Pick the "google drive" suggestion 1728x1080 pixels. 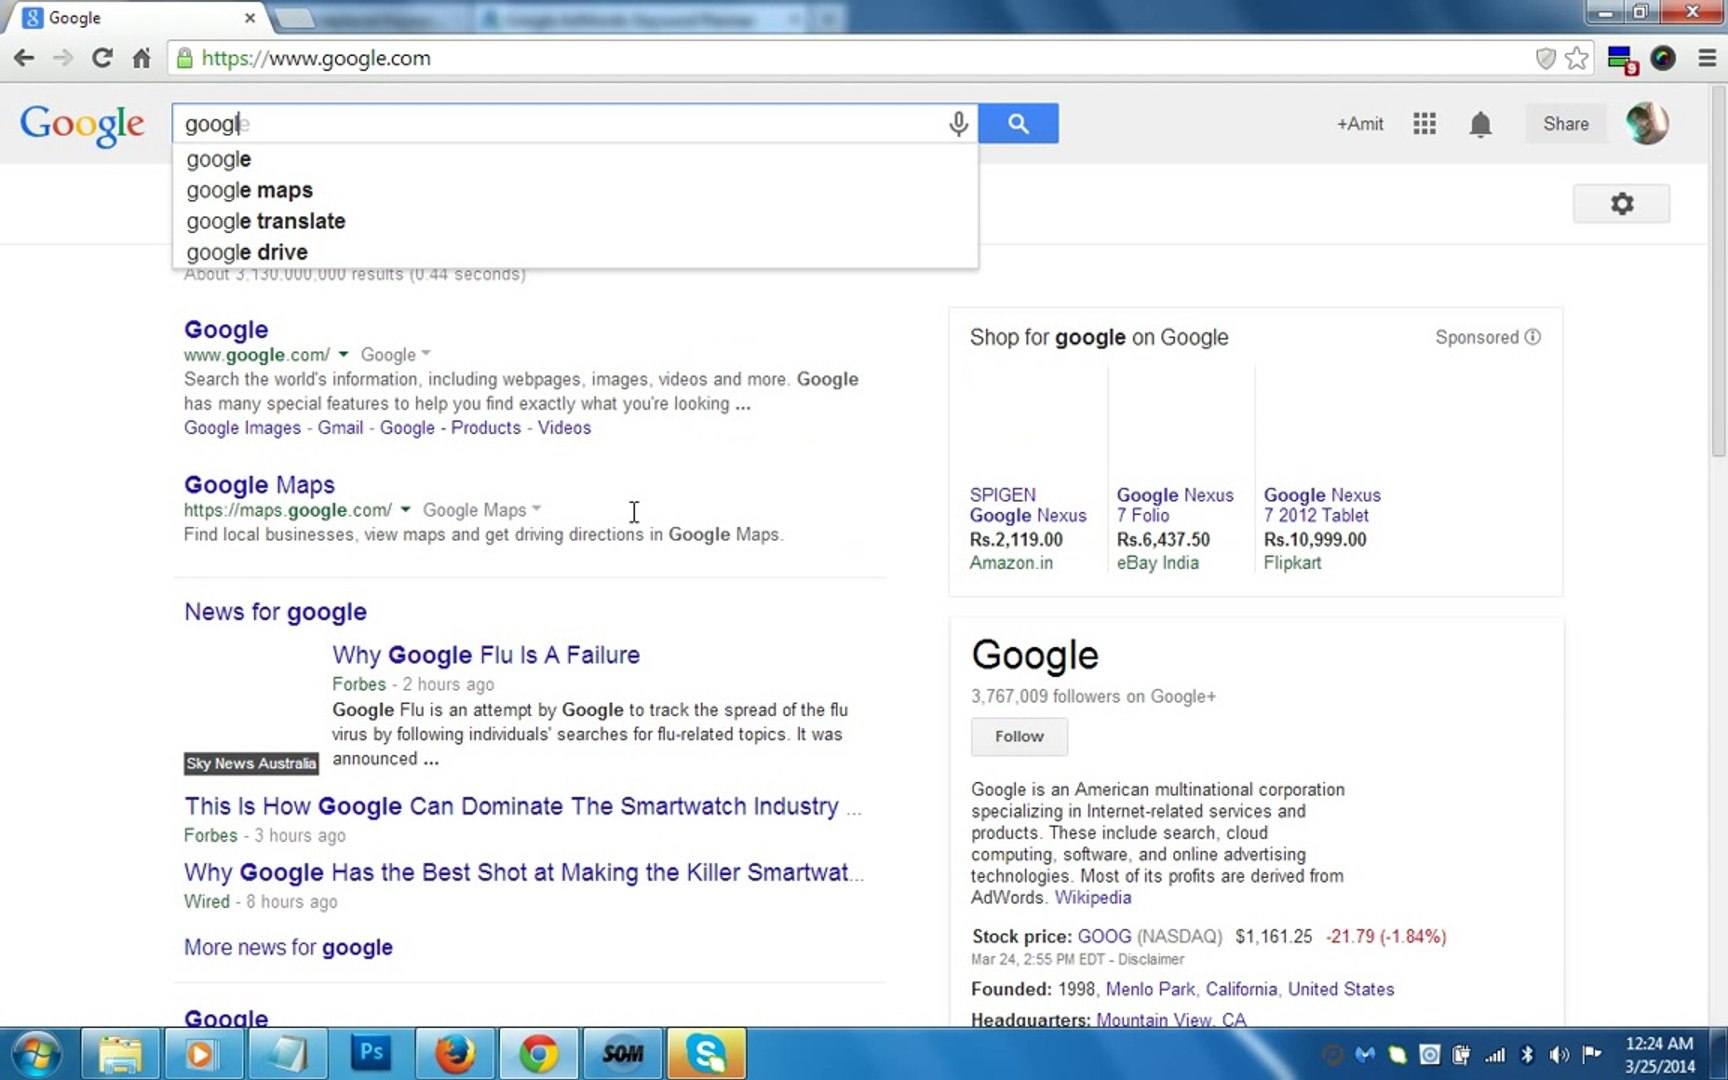(x=575, y=252)
